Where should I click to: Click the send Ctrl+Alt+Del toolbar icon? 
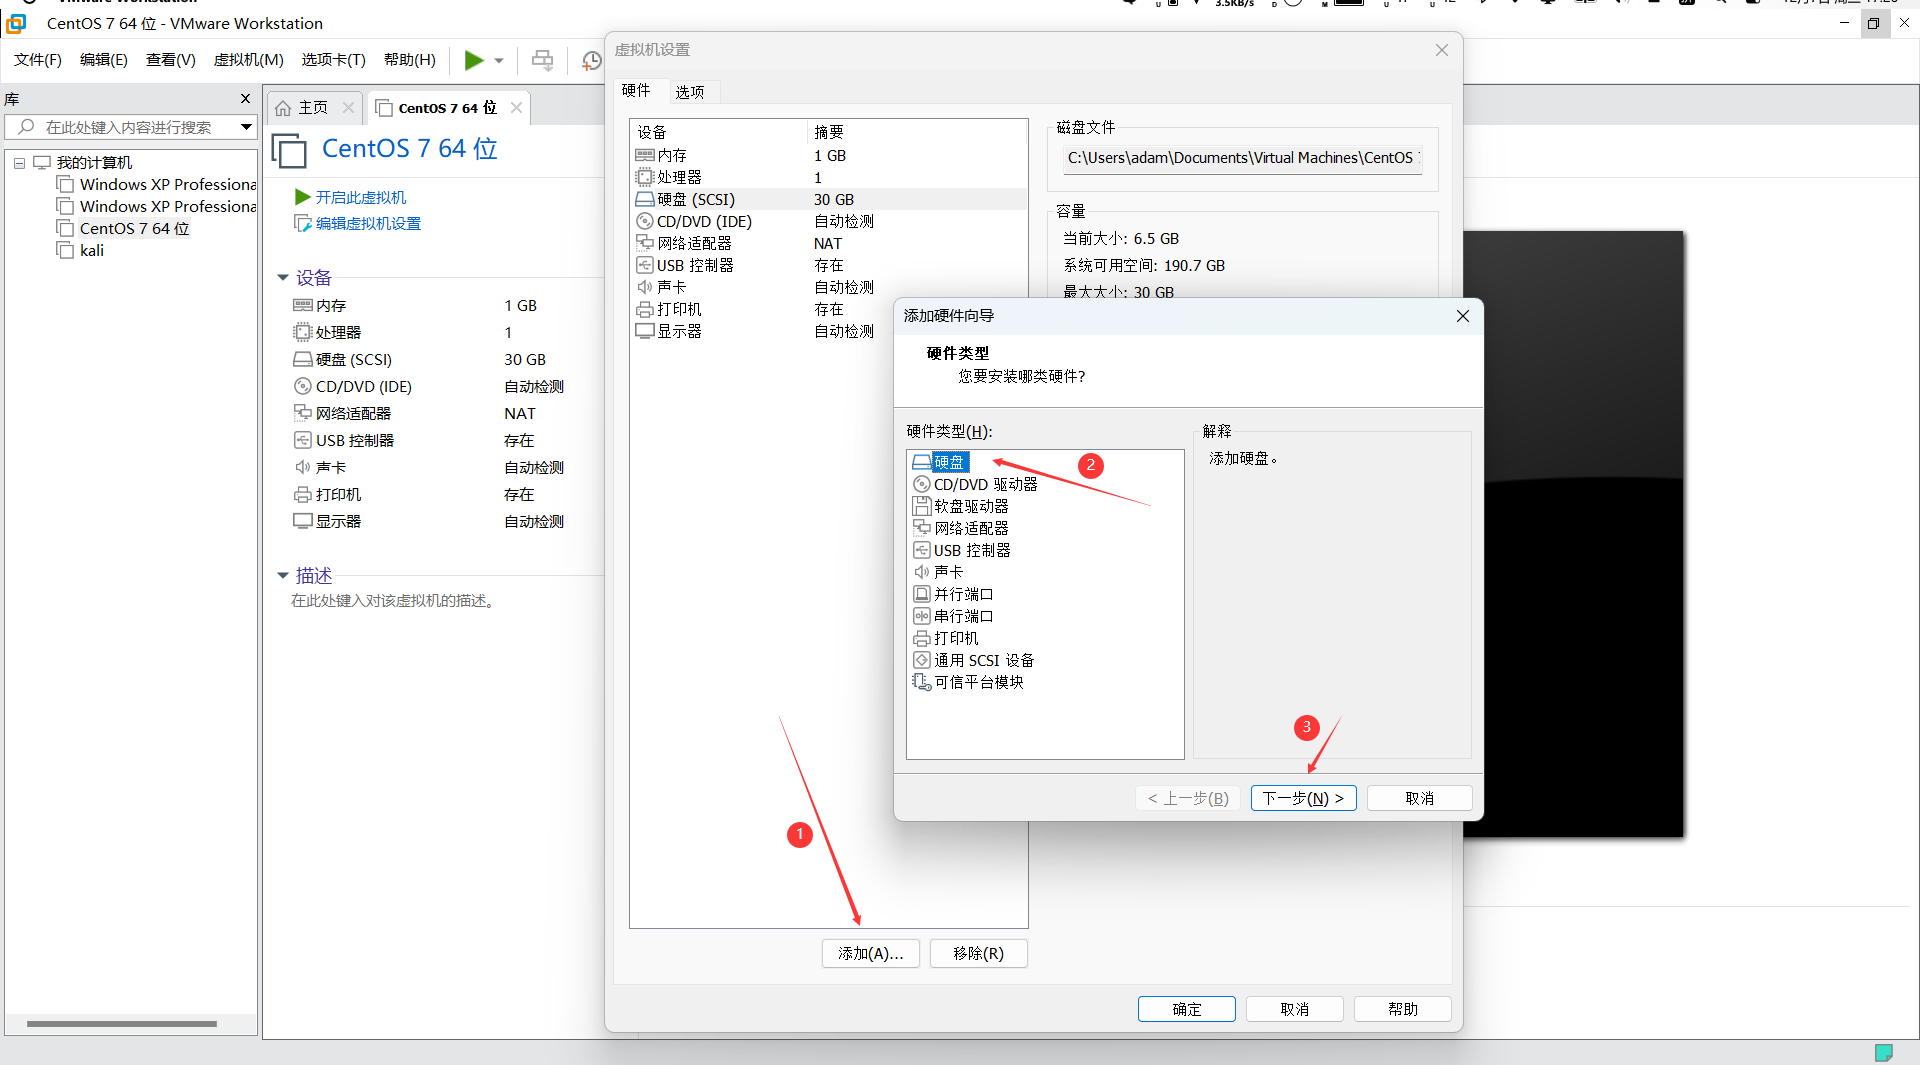542,61
